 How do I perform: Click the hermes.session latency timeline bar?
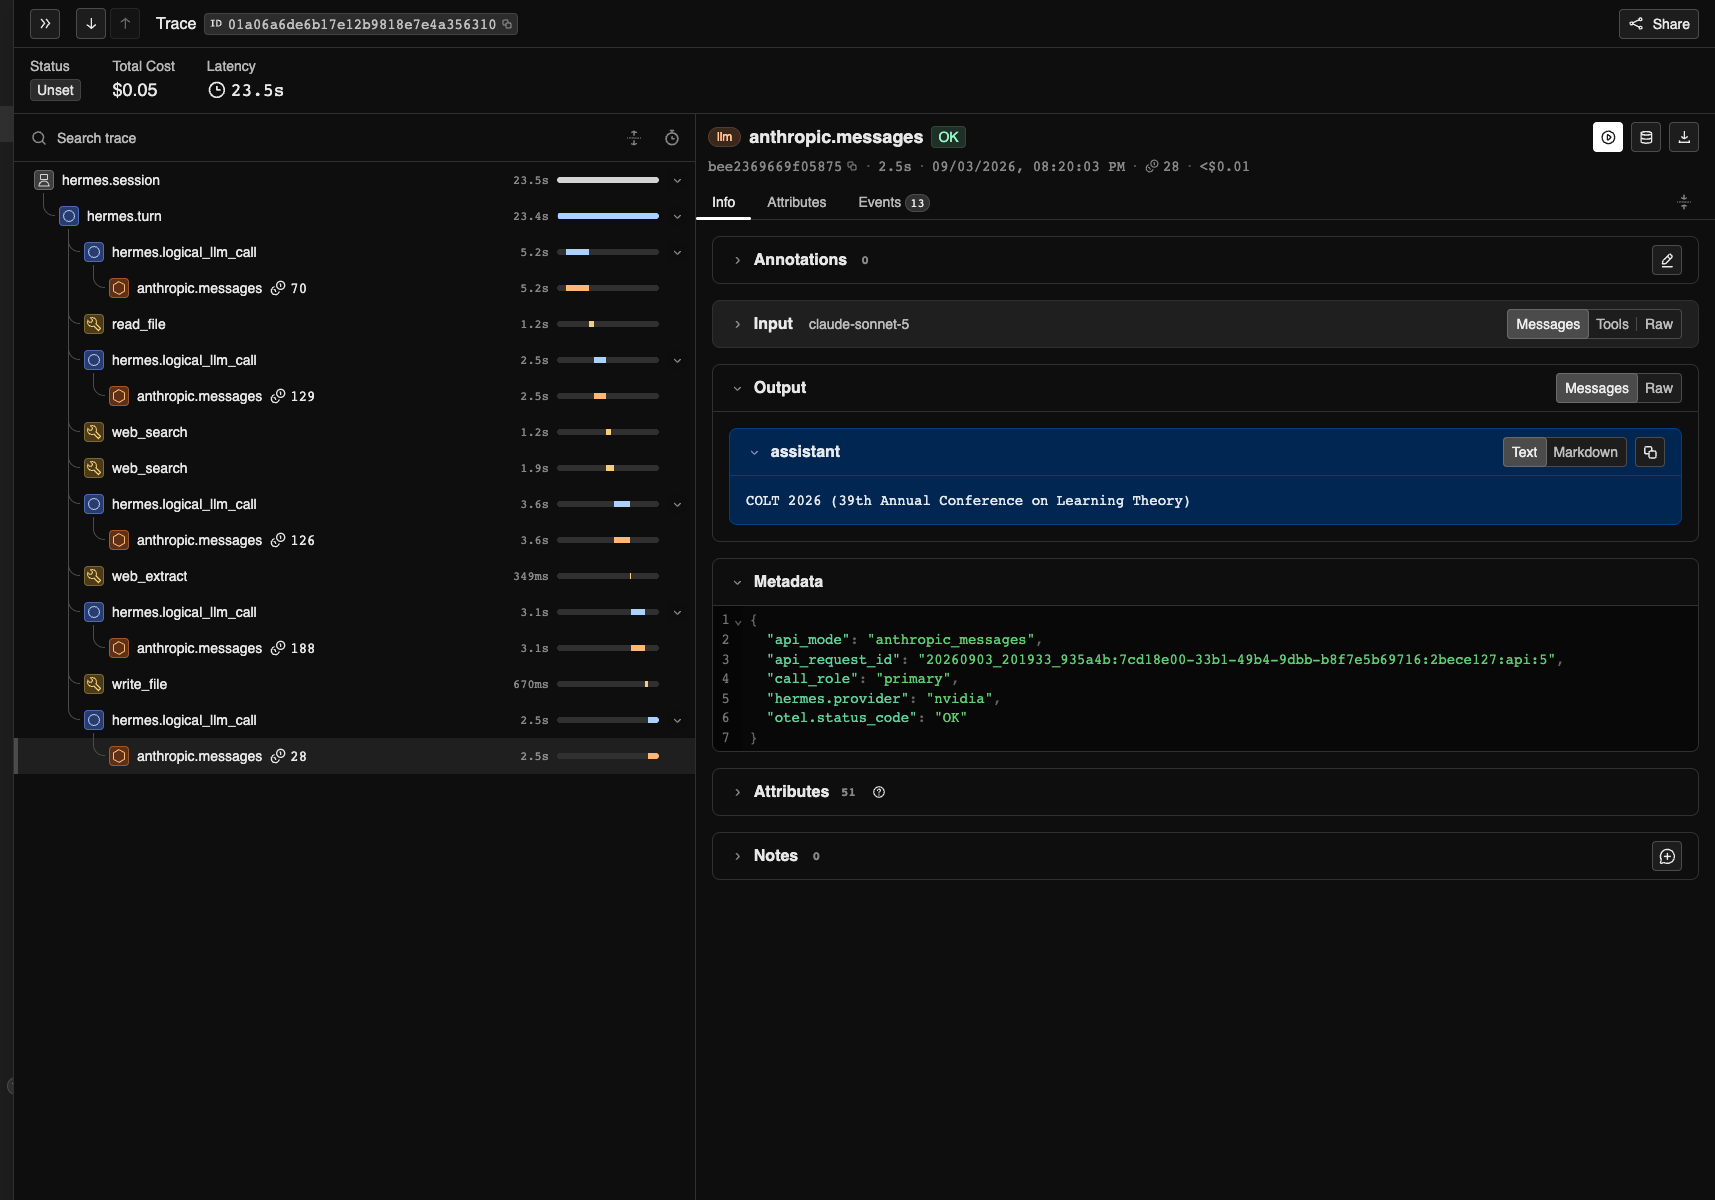pos(608,180)
